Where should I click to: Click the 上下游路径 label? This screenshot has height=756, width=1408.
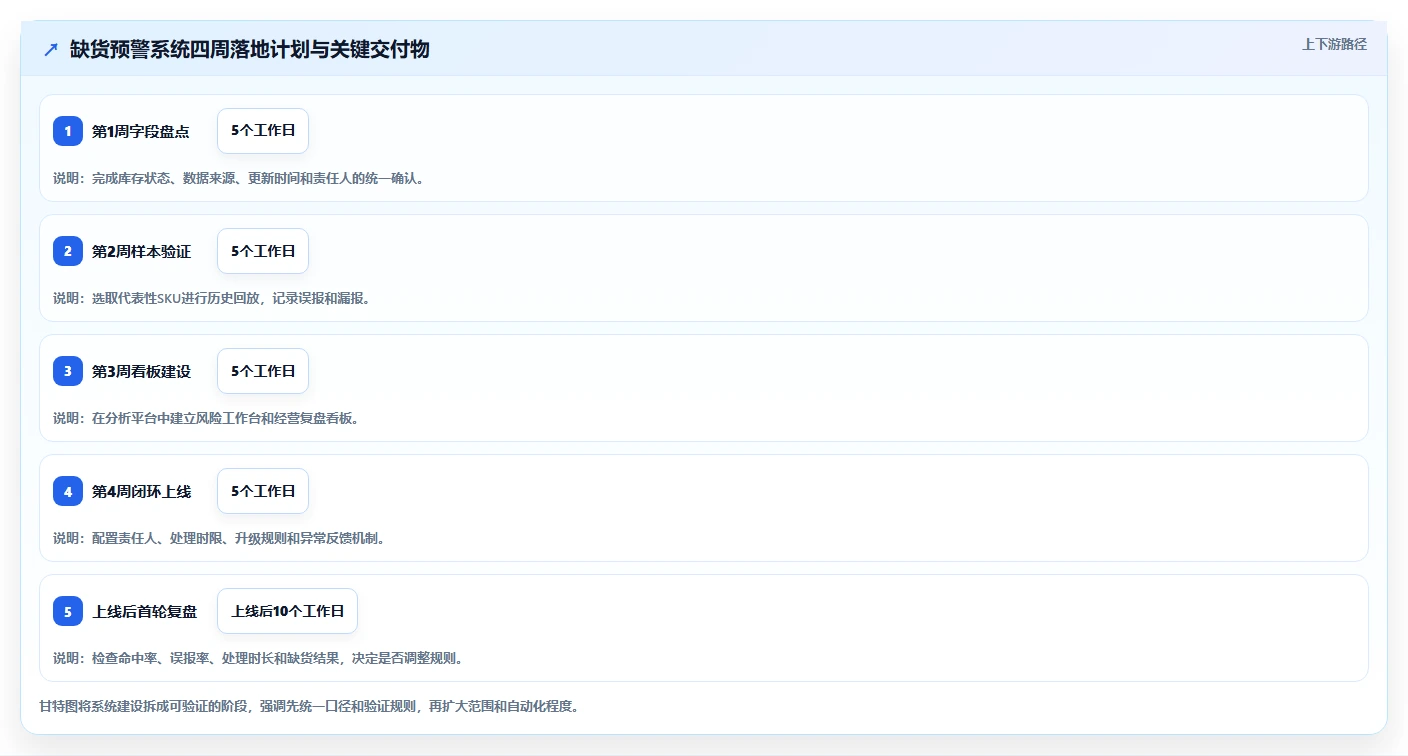pyautogui.click(x=1334, y=44)
